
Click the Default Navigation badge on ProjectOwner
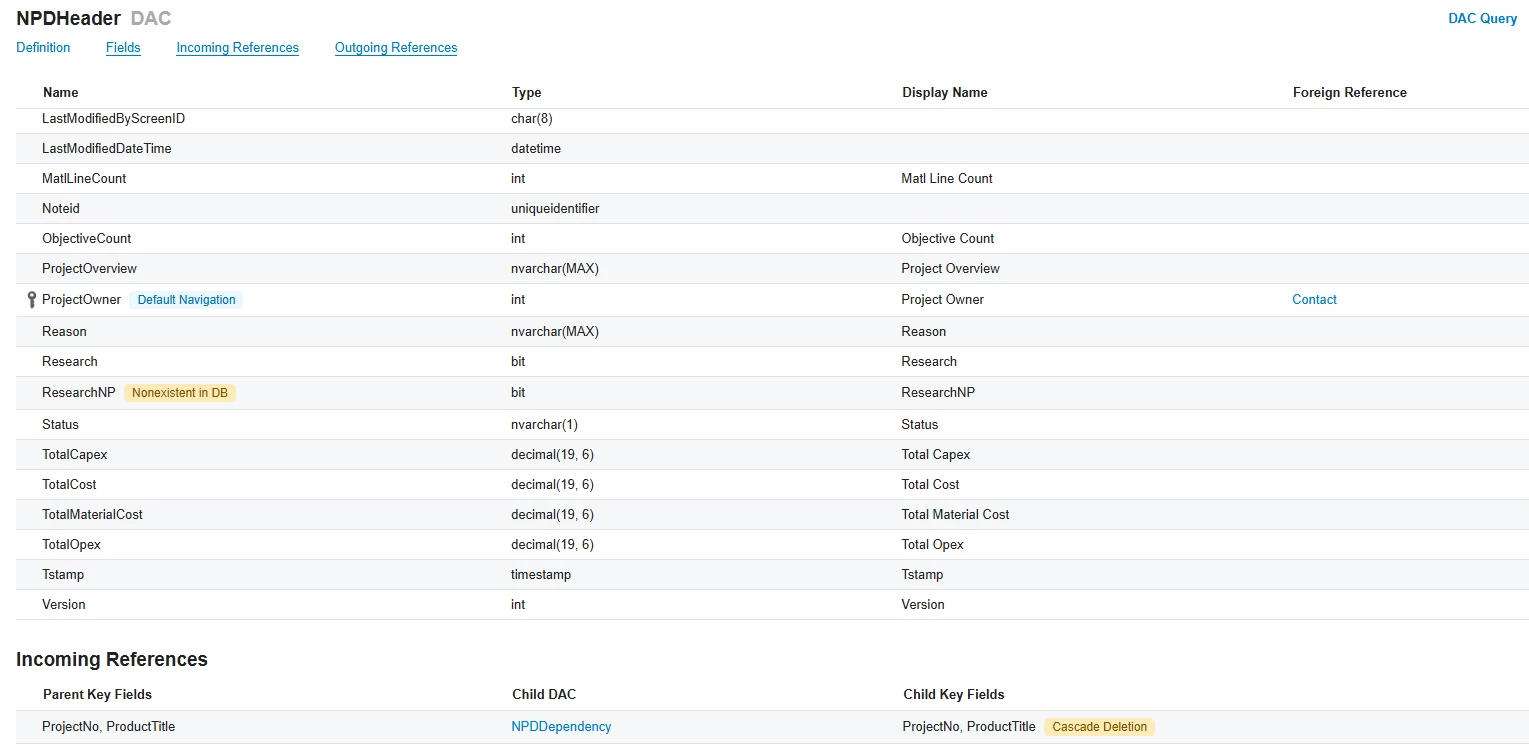click(185, 299)
